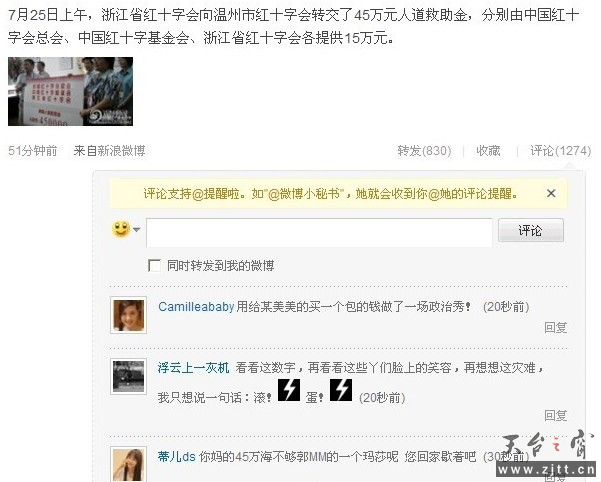Enlarge the Red Cross post photo thumbnail
This screenshot has height=482, width=601.
click(x=71, y=91)
